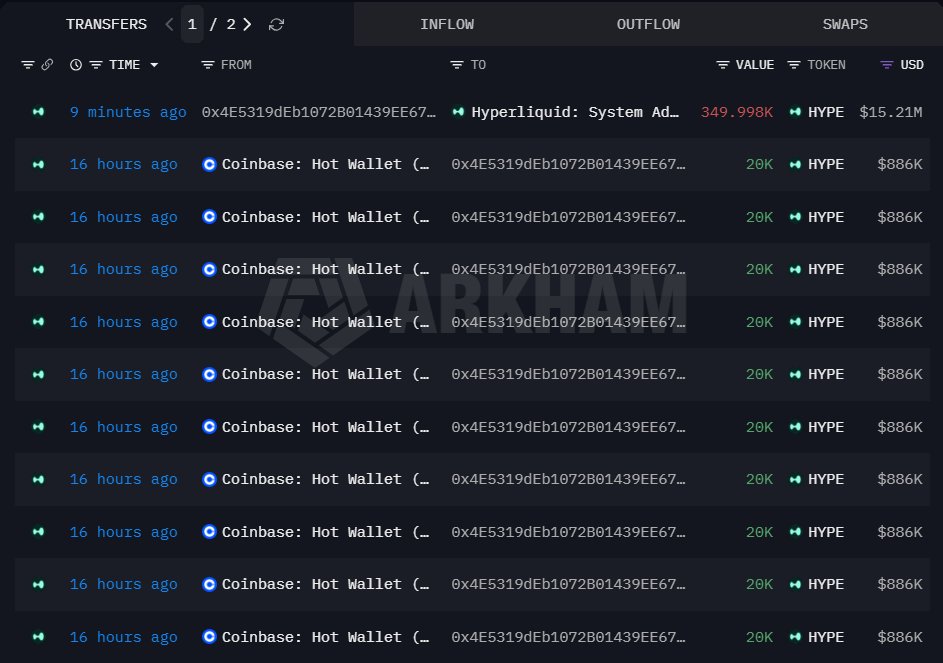Open the TRANSFERS tab
The image size is (943, 663).
(106, 24)
